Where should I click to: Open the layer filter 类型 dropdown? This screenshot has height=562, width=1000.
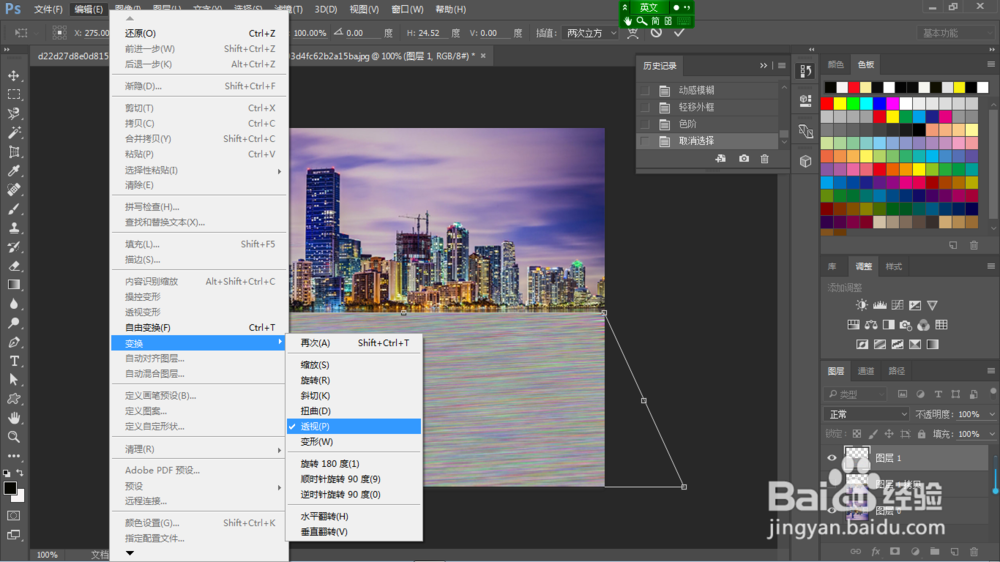[857, 394]
